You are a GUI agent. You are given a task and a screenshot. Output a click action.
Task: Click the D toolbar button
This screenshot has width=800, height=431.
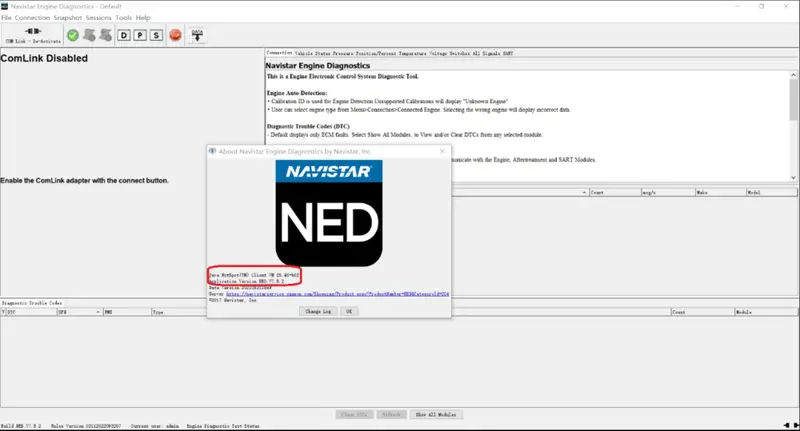coord(123,35)
